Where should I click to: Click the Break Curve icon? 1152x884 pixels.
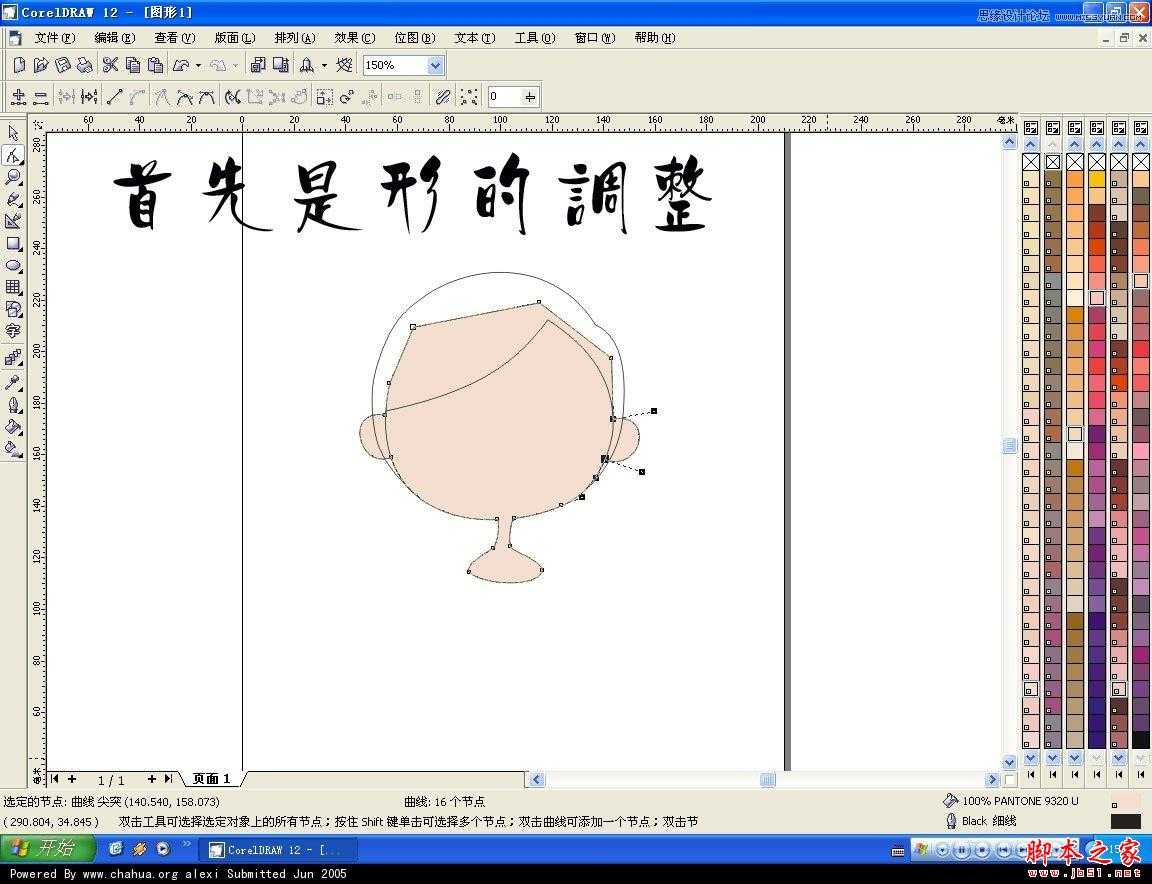click(x=90, y=97)
